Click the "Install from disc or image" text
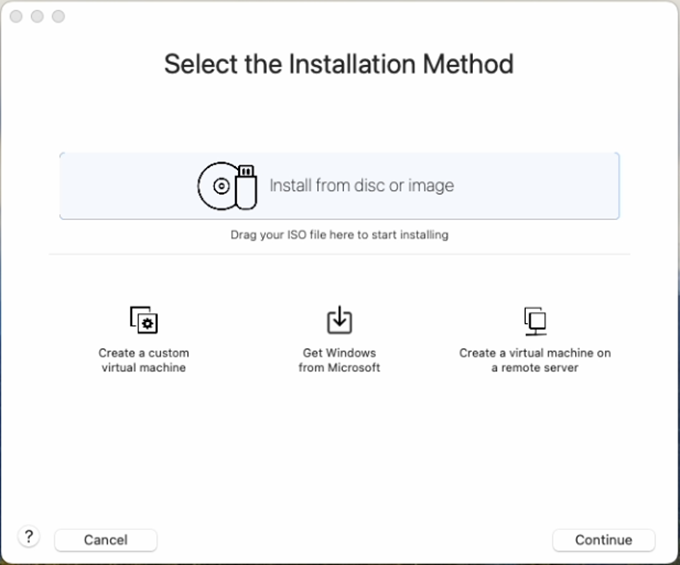Screen dimensions: 680x565 [361, 186]
